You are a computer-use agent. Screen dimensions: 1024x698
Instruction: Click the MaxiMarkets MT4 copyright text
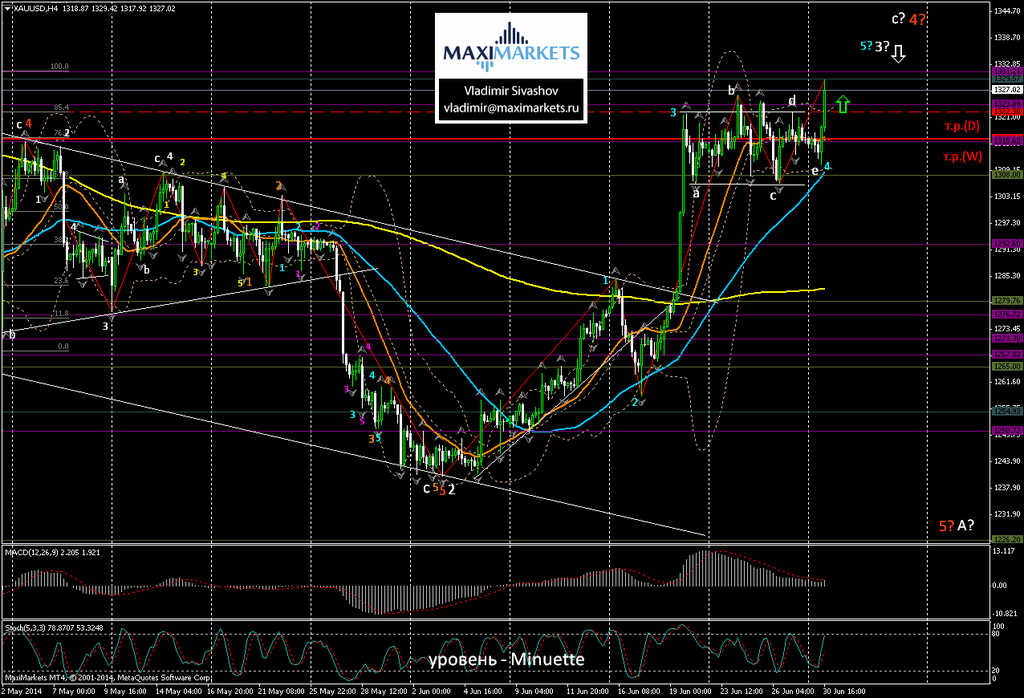point(108,678)
